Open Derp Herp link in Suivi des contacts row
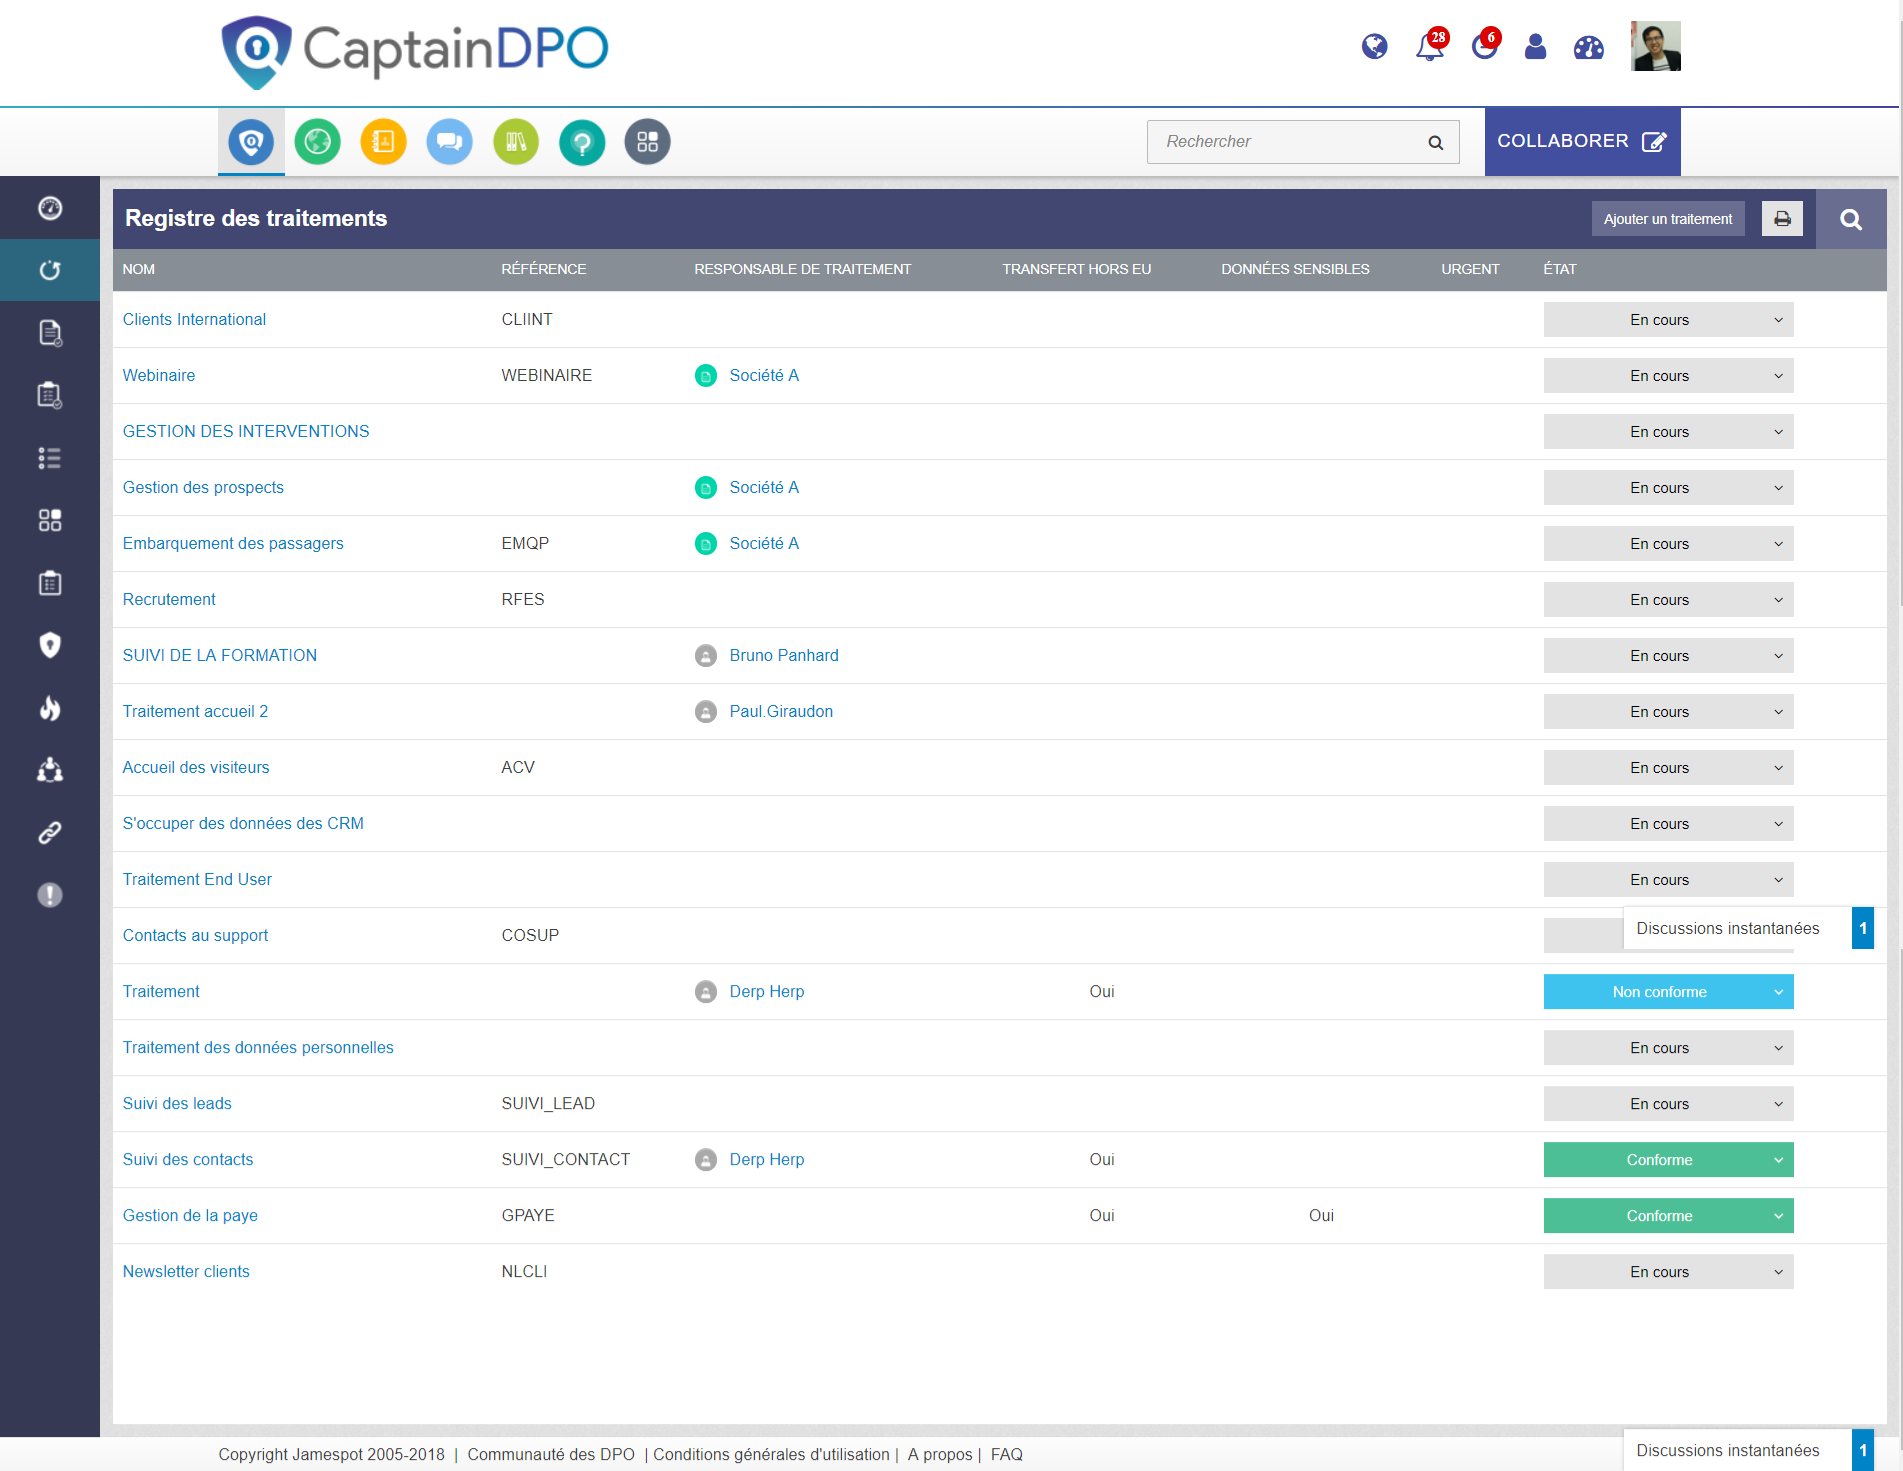 coord(767,1160)
